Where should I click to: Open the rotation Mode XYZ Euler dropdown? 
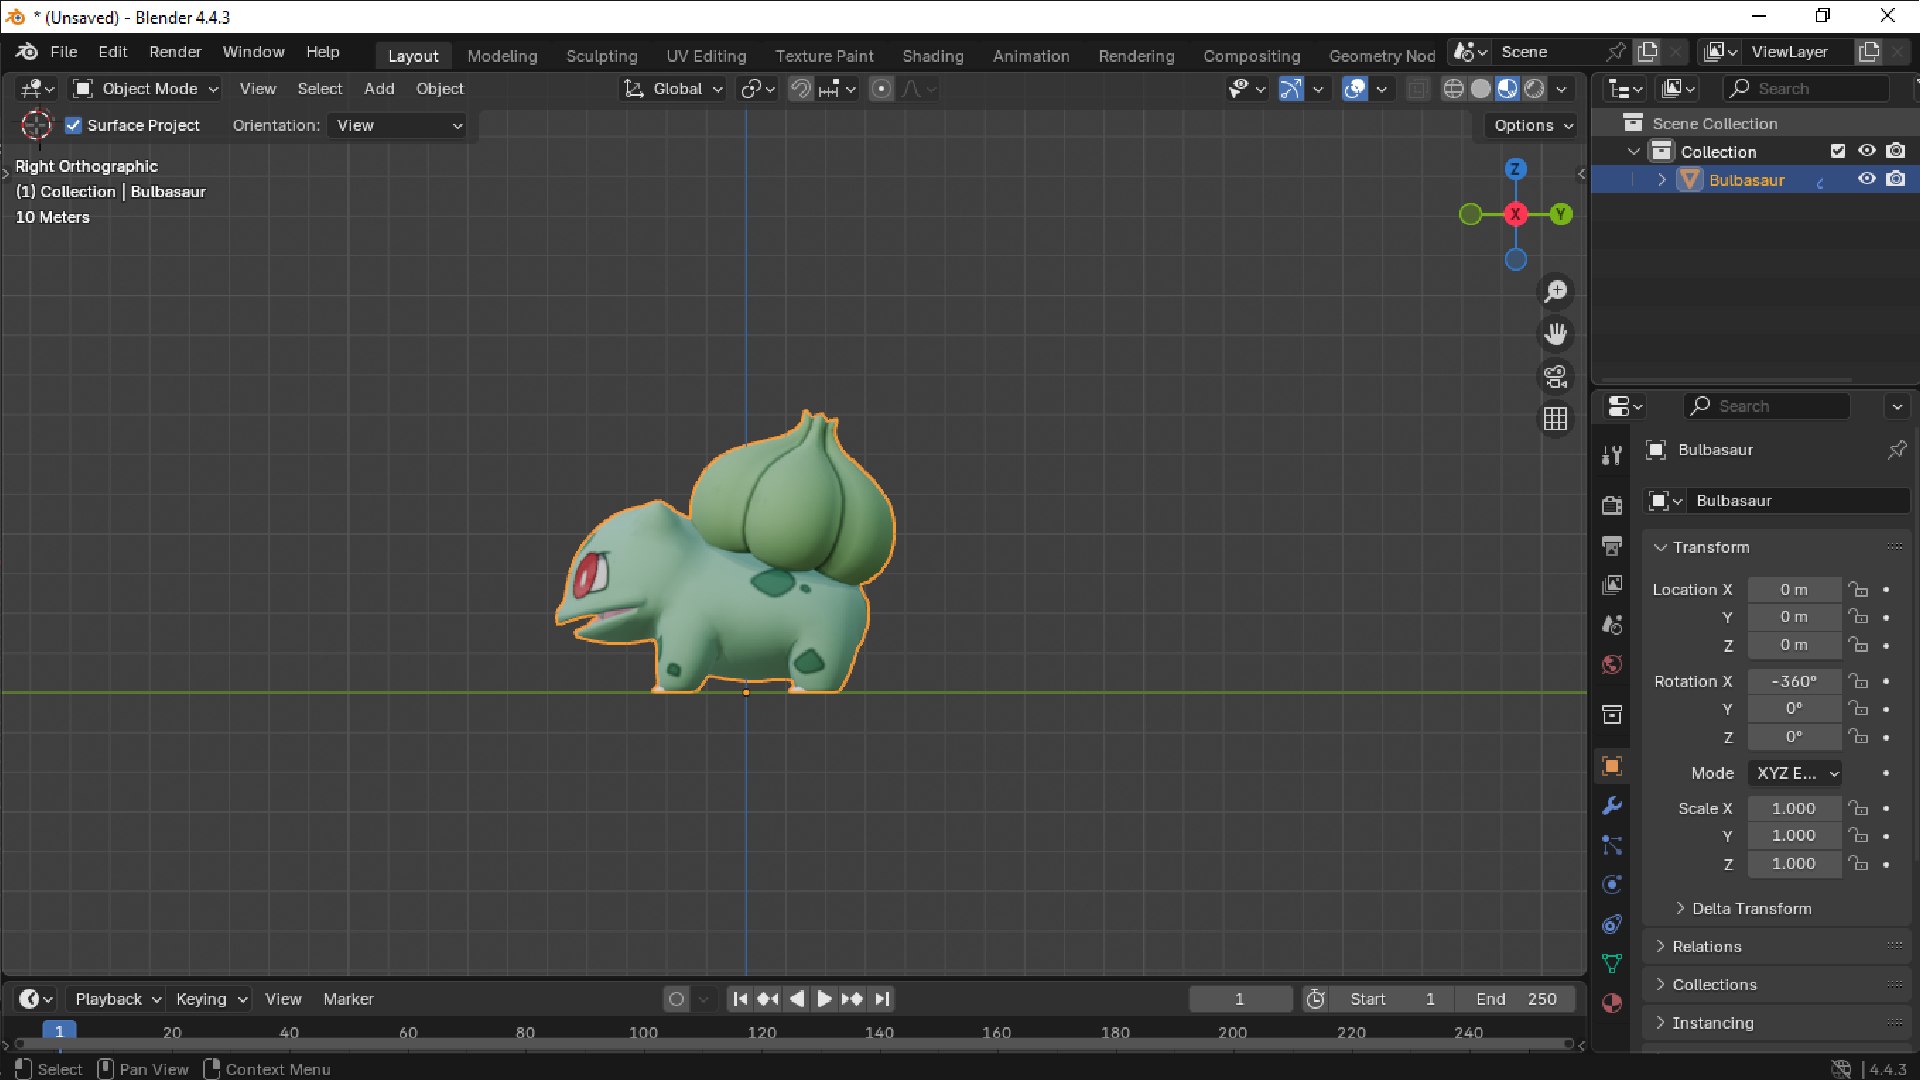coord(1795,774)
